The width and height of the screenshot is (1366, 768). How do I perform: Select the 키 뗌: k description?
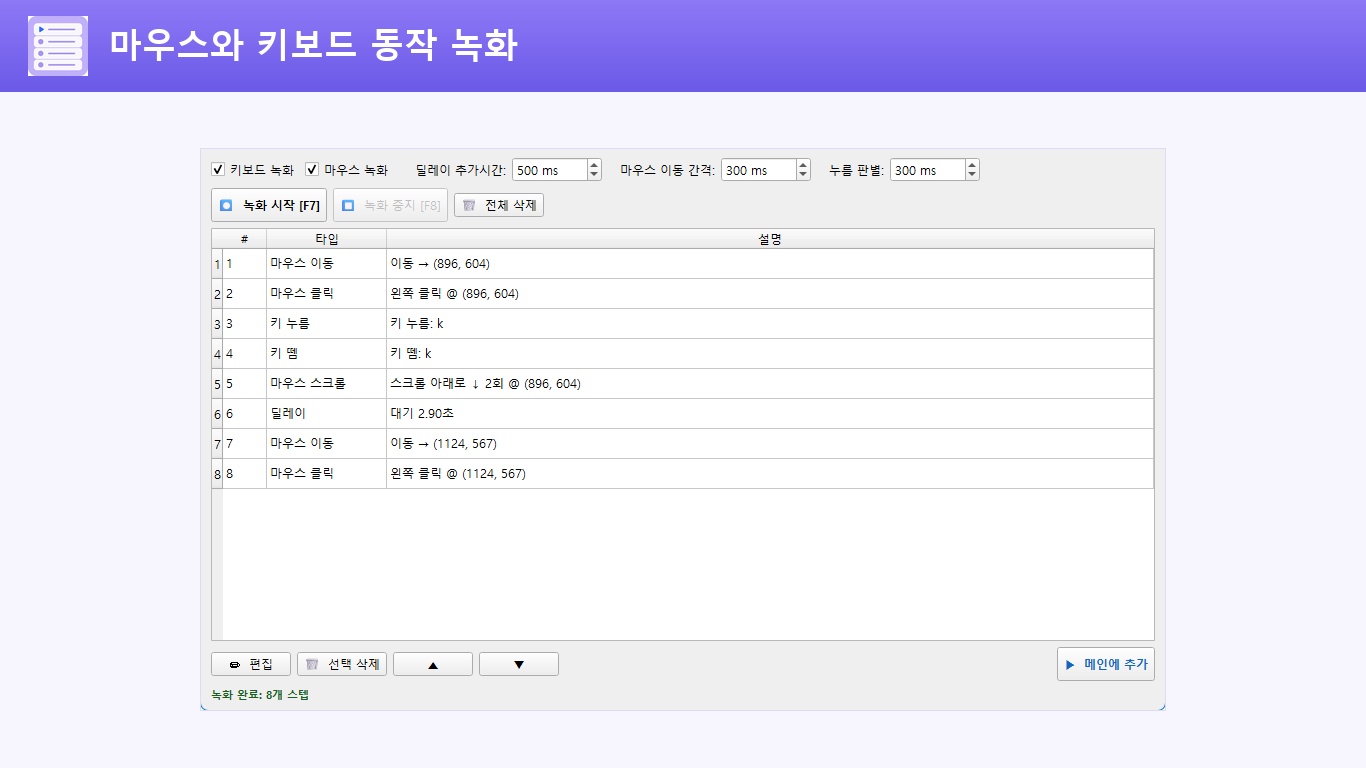coord(770,354)
